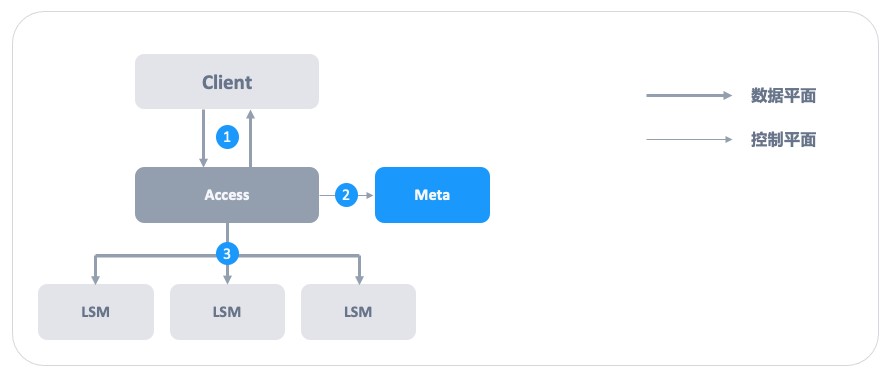Click the thin legend arrow for 控制平面
Screen dimensions: 896x376
(x=689, y=139)
